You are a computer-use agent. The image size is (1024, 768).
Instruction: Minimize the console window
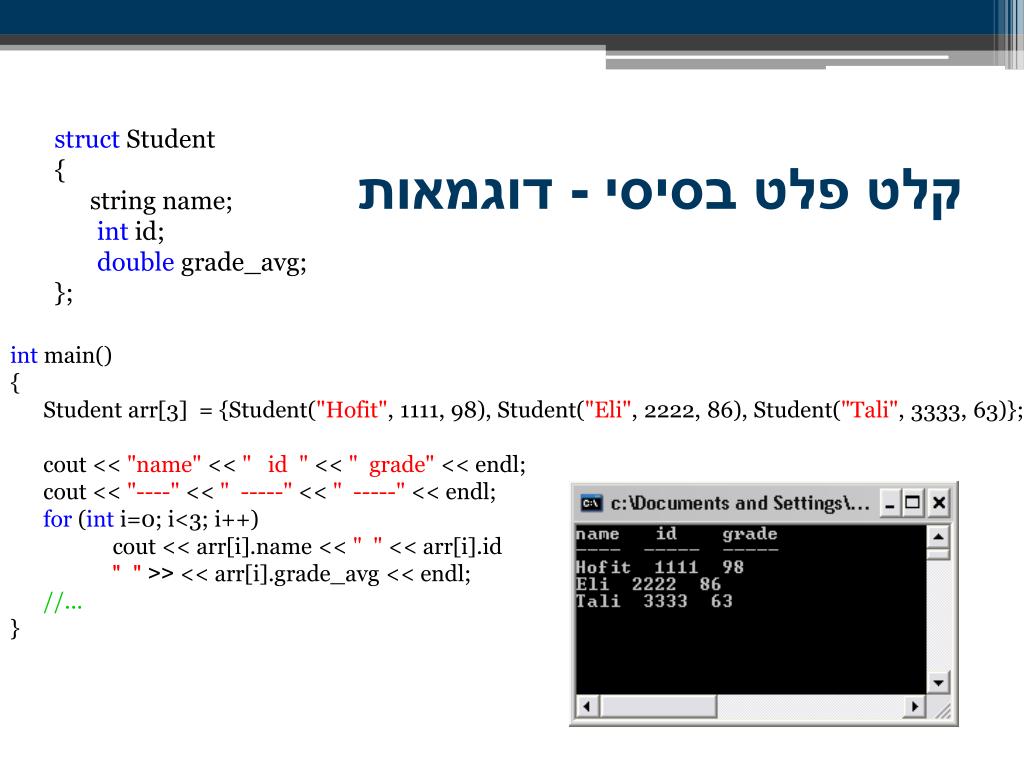pyautogui.click(x=889, y=503)
